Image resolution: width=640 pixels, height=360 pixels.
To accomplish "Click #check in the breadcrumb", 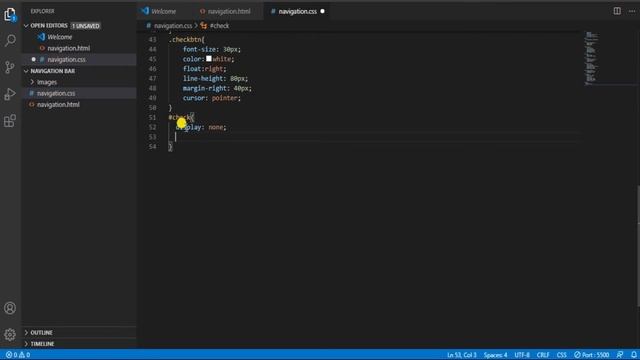I will point(219,26).
